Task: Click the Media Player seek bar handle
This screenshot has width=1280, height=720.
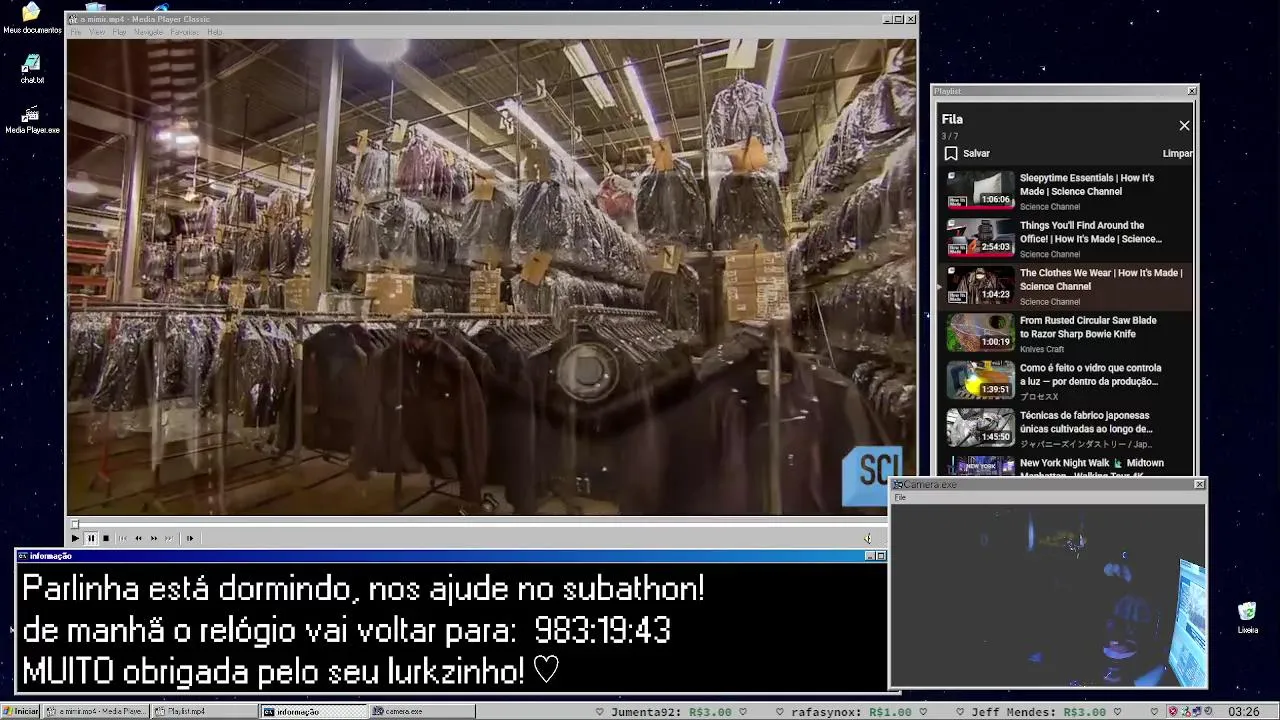Action: 74,524
